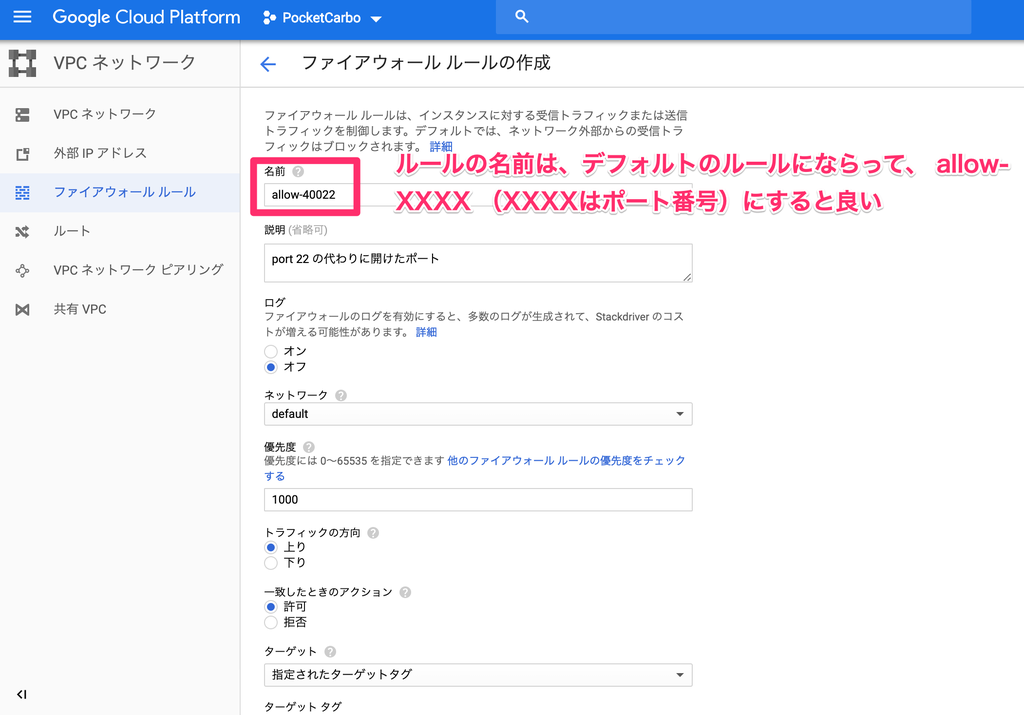1024x715 pixels.
Task: Open the ネットワーク dropdown showing default
Action: tap(477, 413)
